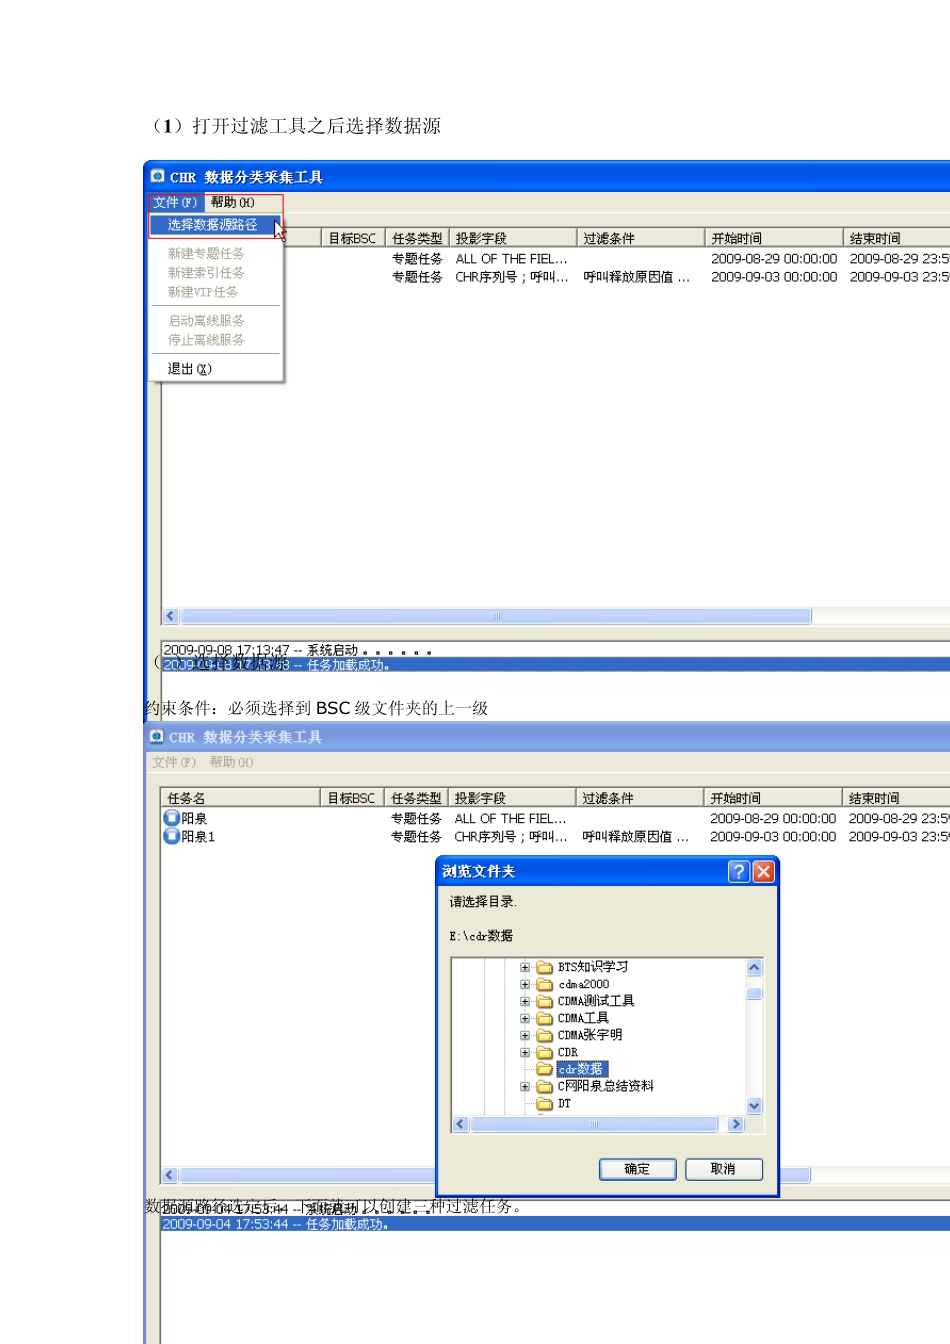Choose 停止离线服务 menu entry

(206, 340)
